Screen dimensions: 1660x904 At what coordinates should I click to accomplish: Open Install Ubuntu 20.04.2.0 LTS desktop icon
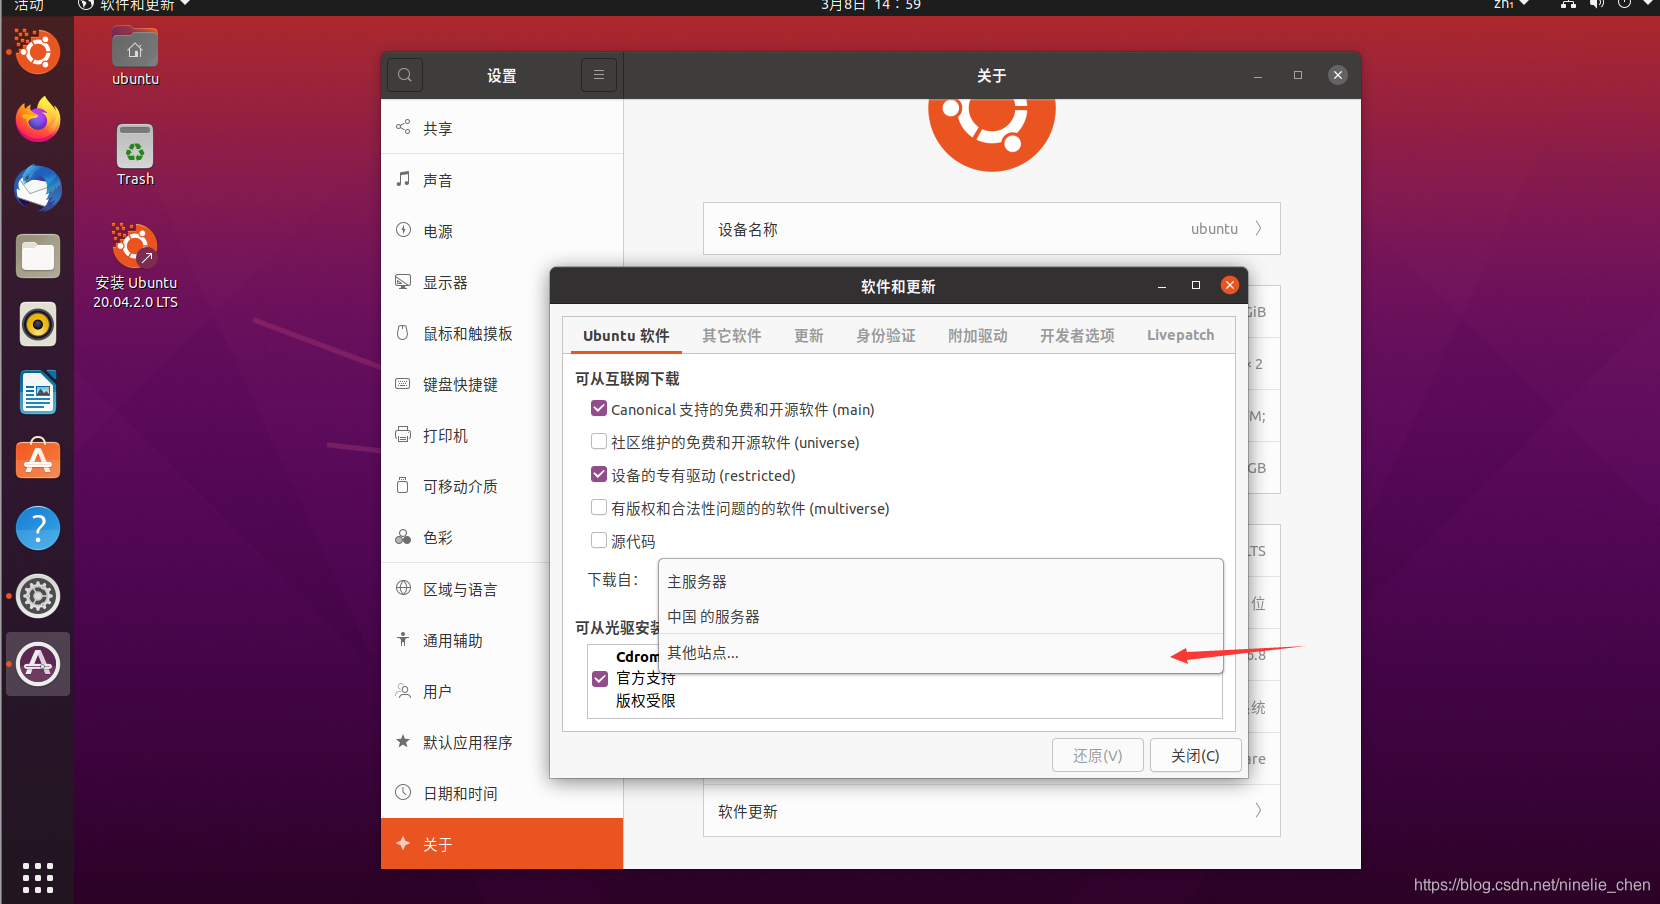click(x=135, y=266)
